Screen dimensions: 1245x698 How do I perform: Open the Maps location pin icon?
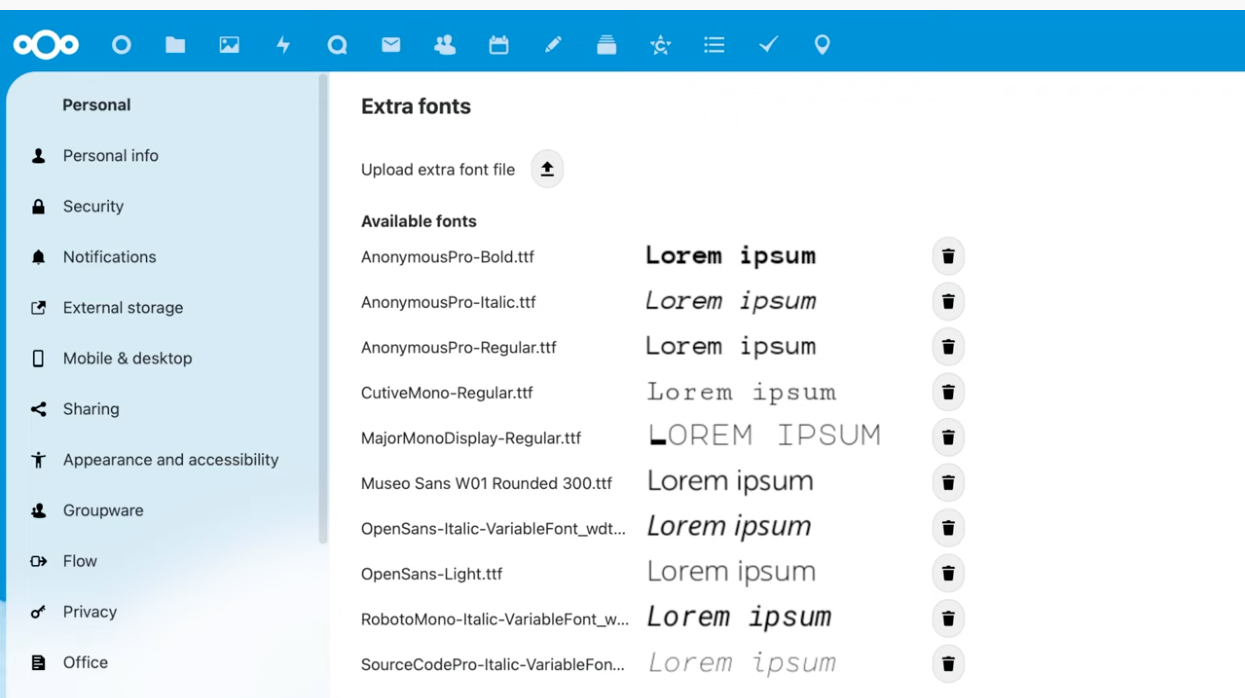[x=822, y=45]
